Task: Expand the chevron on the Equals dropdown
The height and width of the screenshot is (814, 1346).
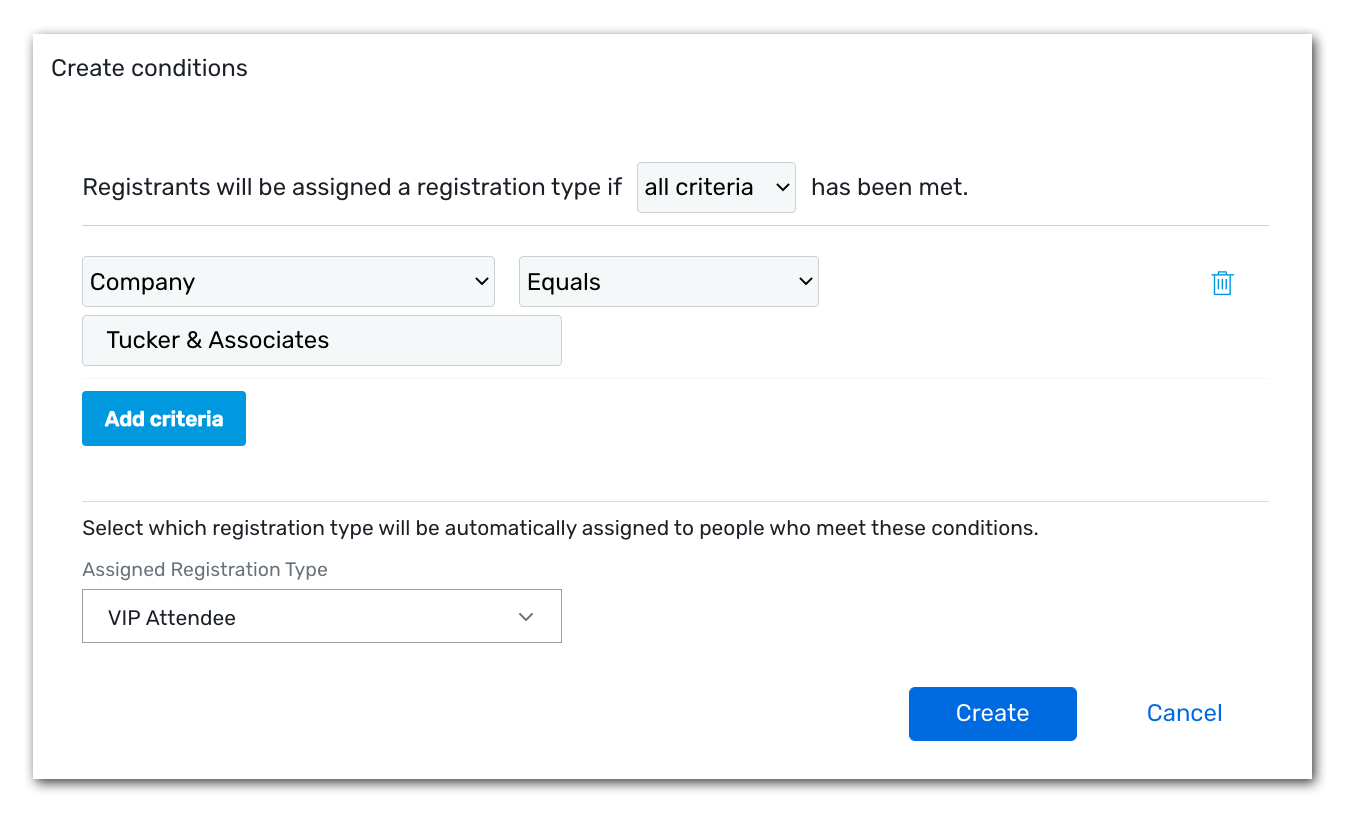Action: pyautogui.click(x=805, y=281)
